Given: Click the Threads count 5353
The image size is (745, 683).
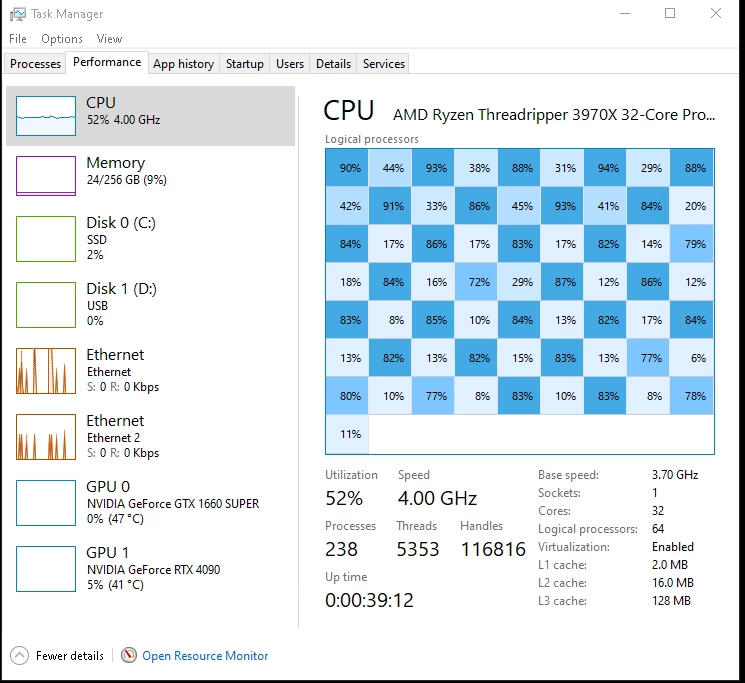Looking at the screenshot, I should pos(418,550).
